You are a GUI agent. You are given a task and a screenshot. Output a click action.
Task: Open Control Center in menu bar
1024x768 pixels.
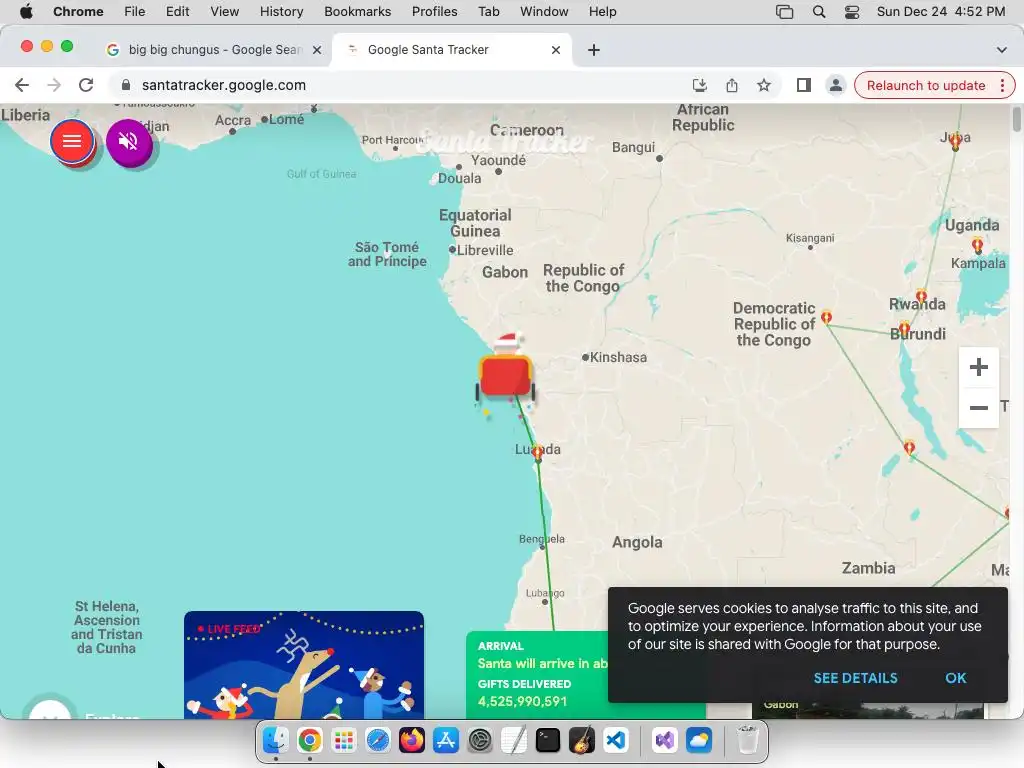(852, 12)
